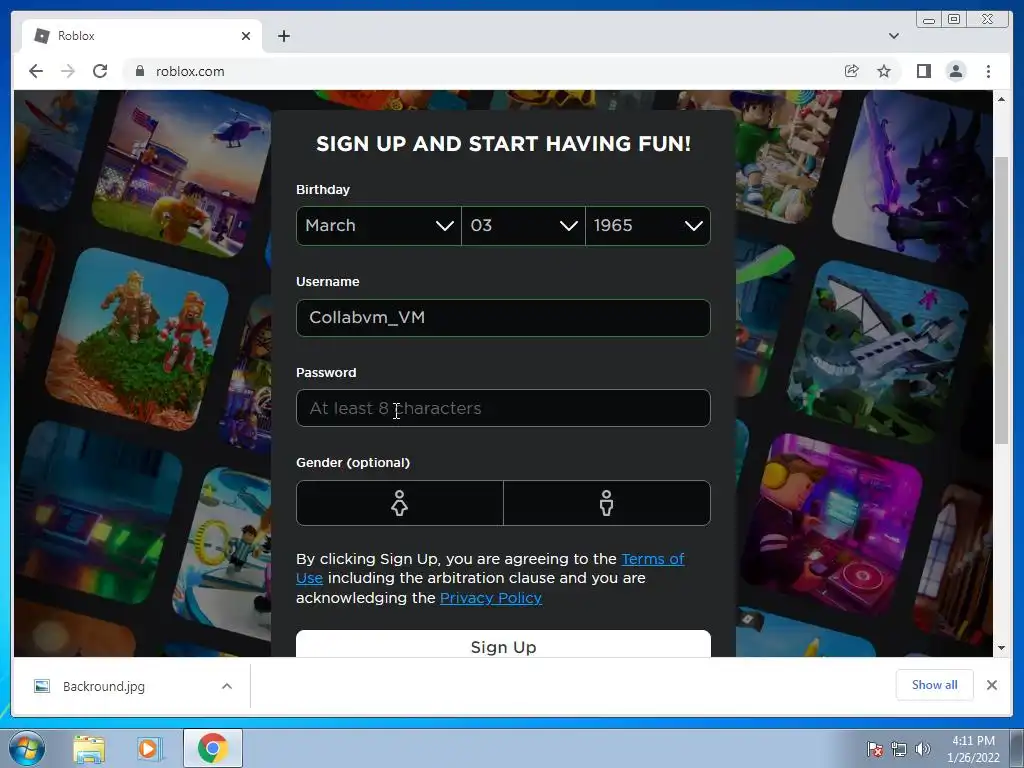Open a new browser tab
This screenshot has width=1024, height=768.
pyautogui.click(x=283, y=36)
